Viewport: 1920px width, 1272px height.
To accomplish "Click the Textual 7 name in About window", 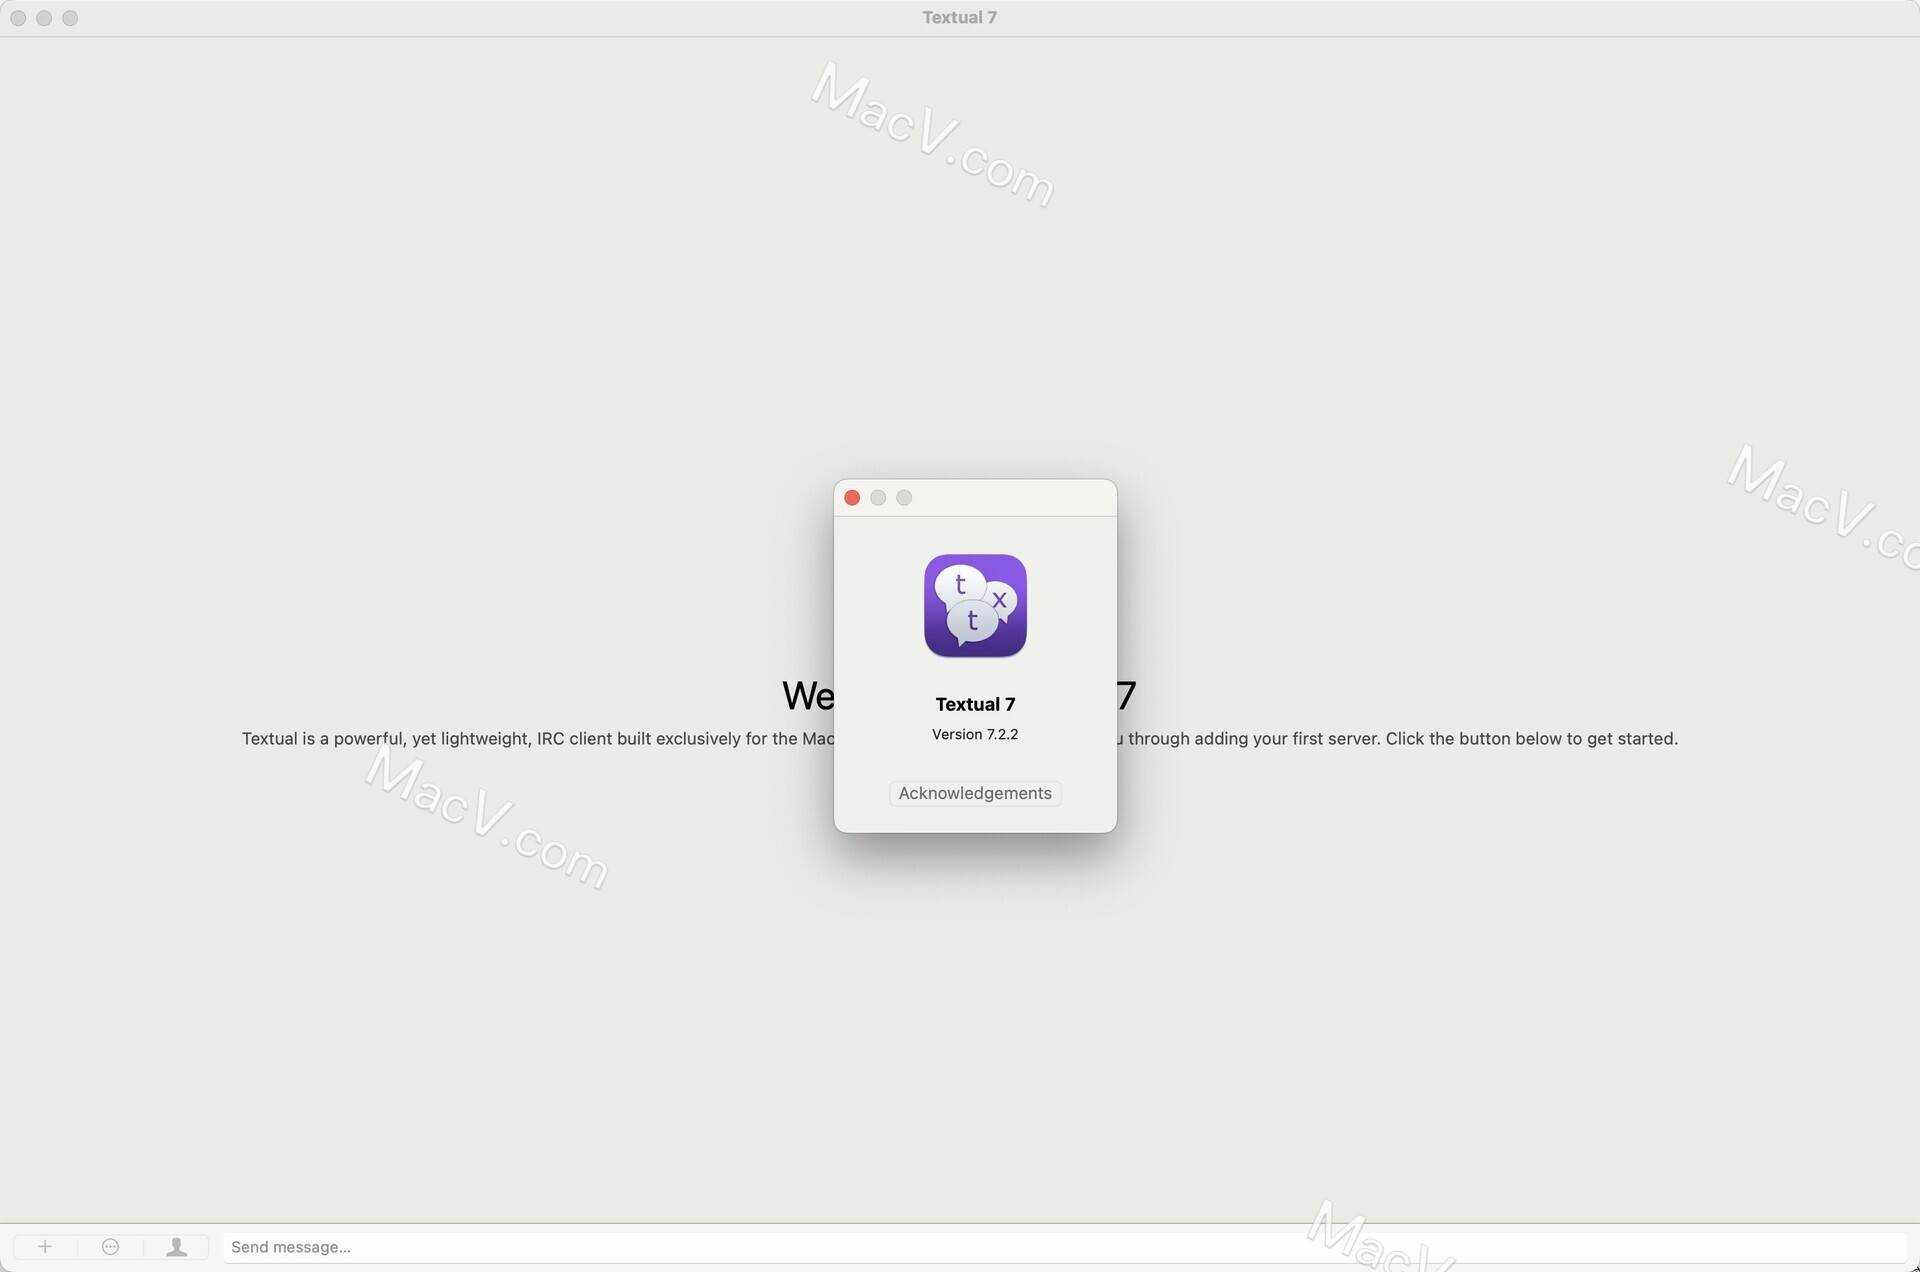I will tap(975, 704).
